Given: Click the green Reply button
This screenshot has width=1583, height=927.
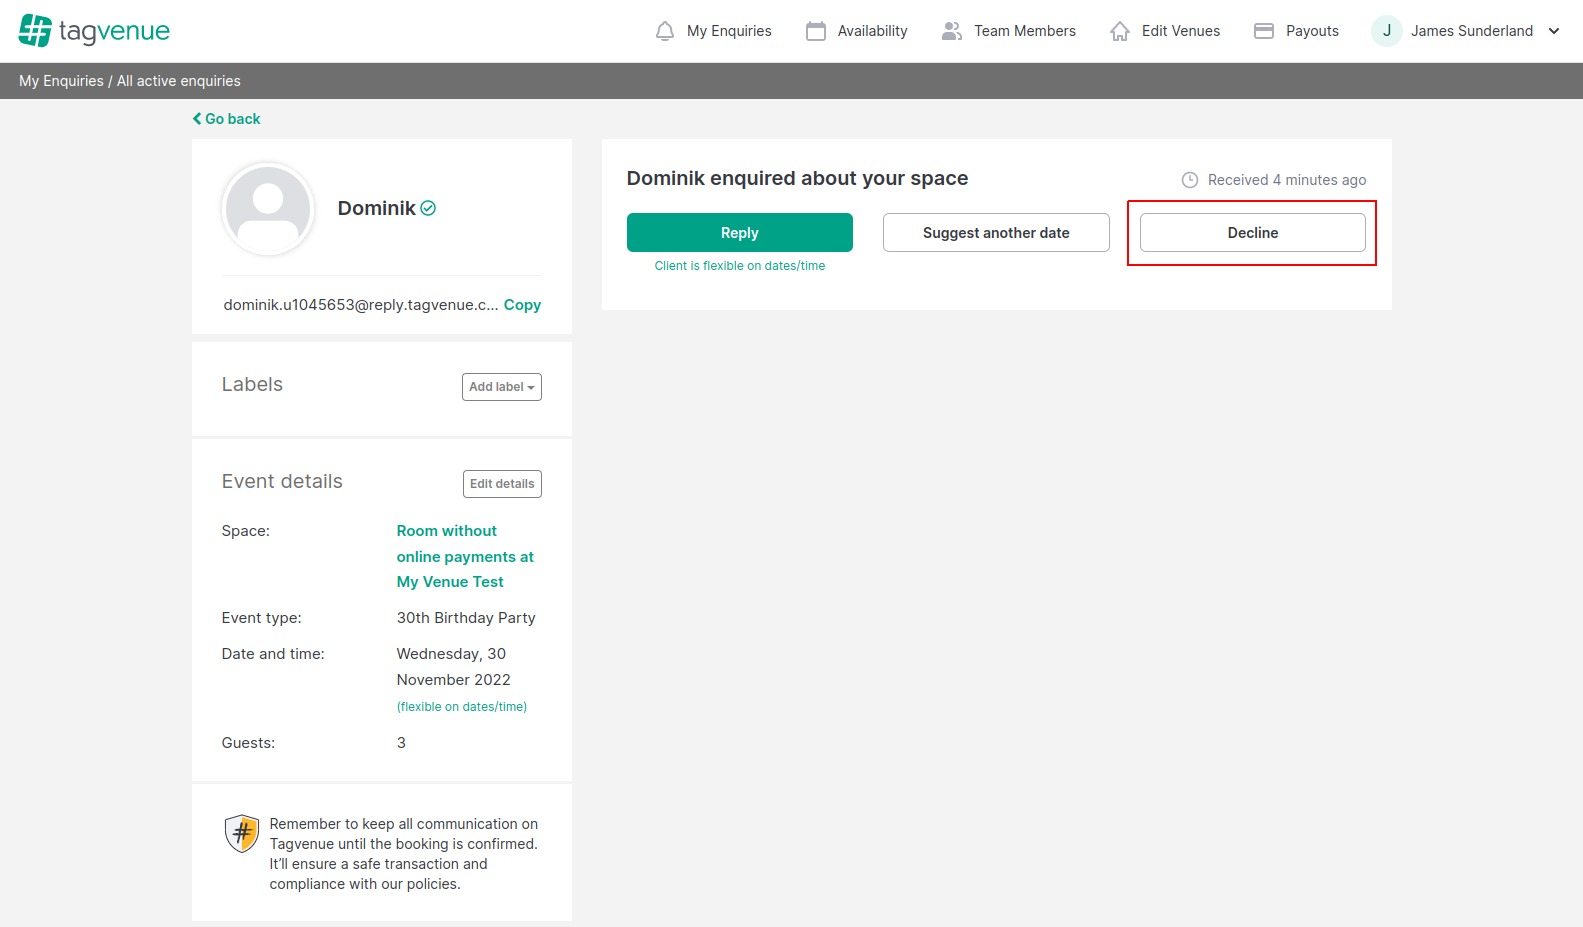Looking at the screenshot, I should (x=740, y=232).
